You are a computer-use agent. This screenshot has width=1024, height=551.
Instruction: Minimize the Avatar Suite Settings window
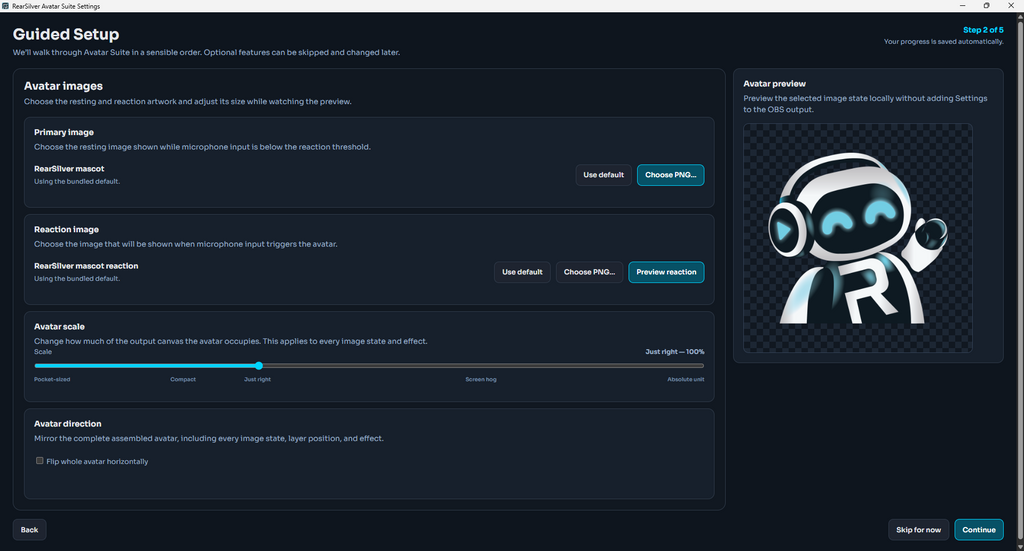pos(962,6)
